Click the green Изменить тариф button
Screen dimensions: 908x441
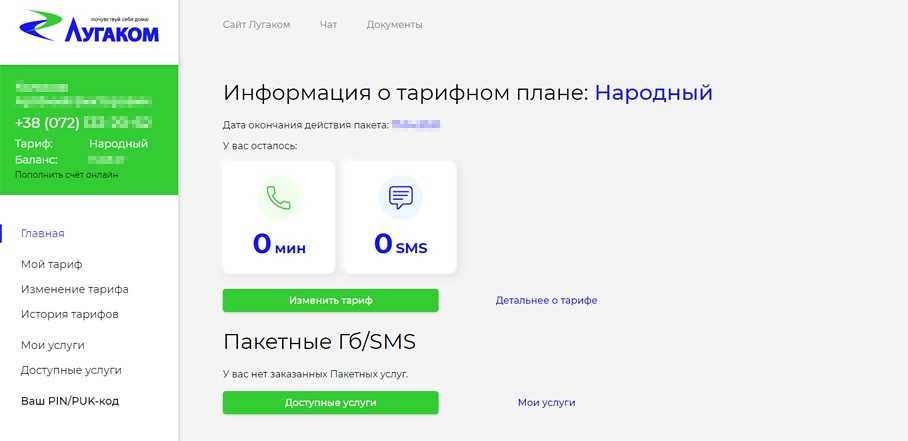[331, 300]
